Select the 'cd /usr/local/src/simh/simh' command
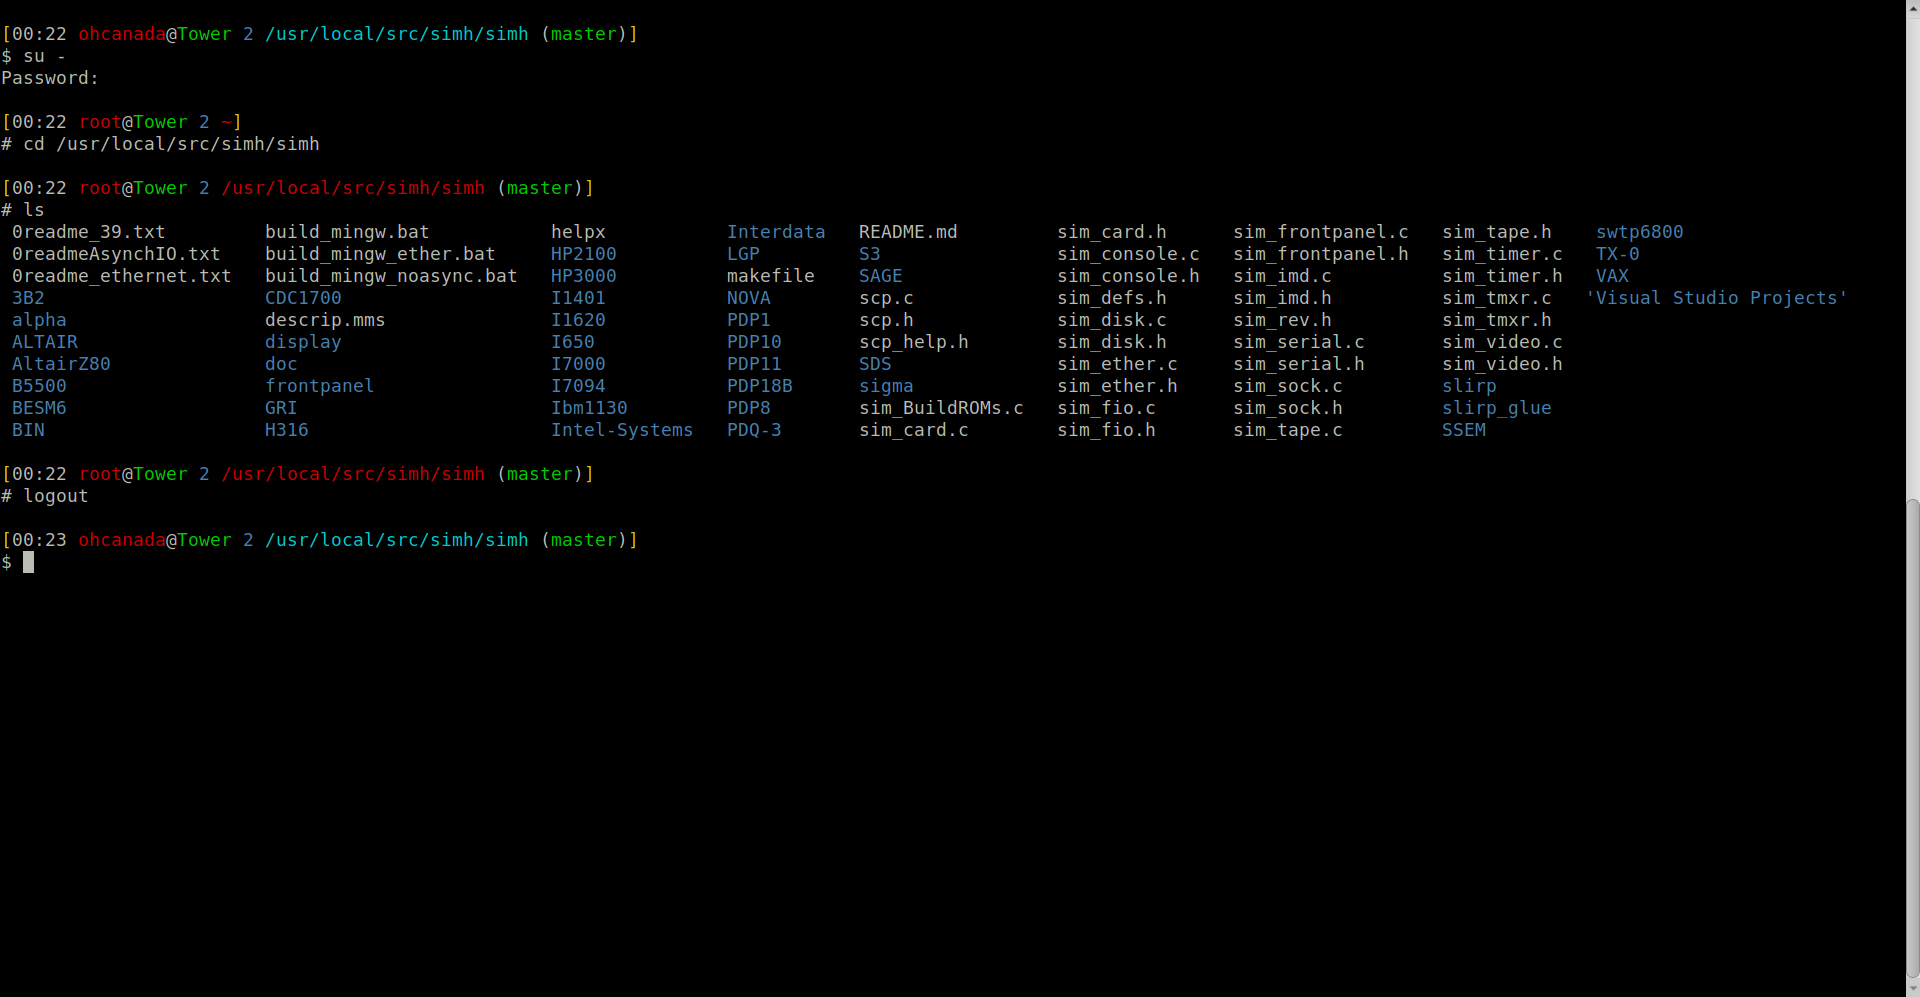Screen dimensions: 1920x997 tap(172, 144)
